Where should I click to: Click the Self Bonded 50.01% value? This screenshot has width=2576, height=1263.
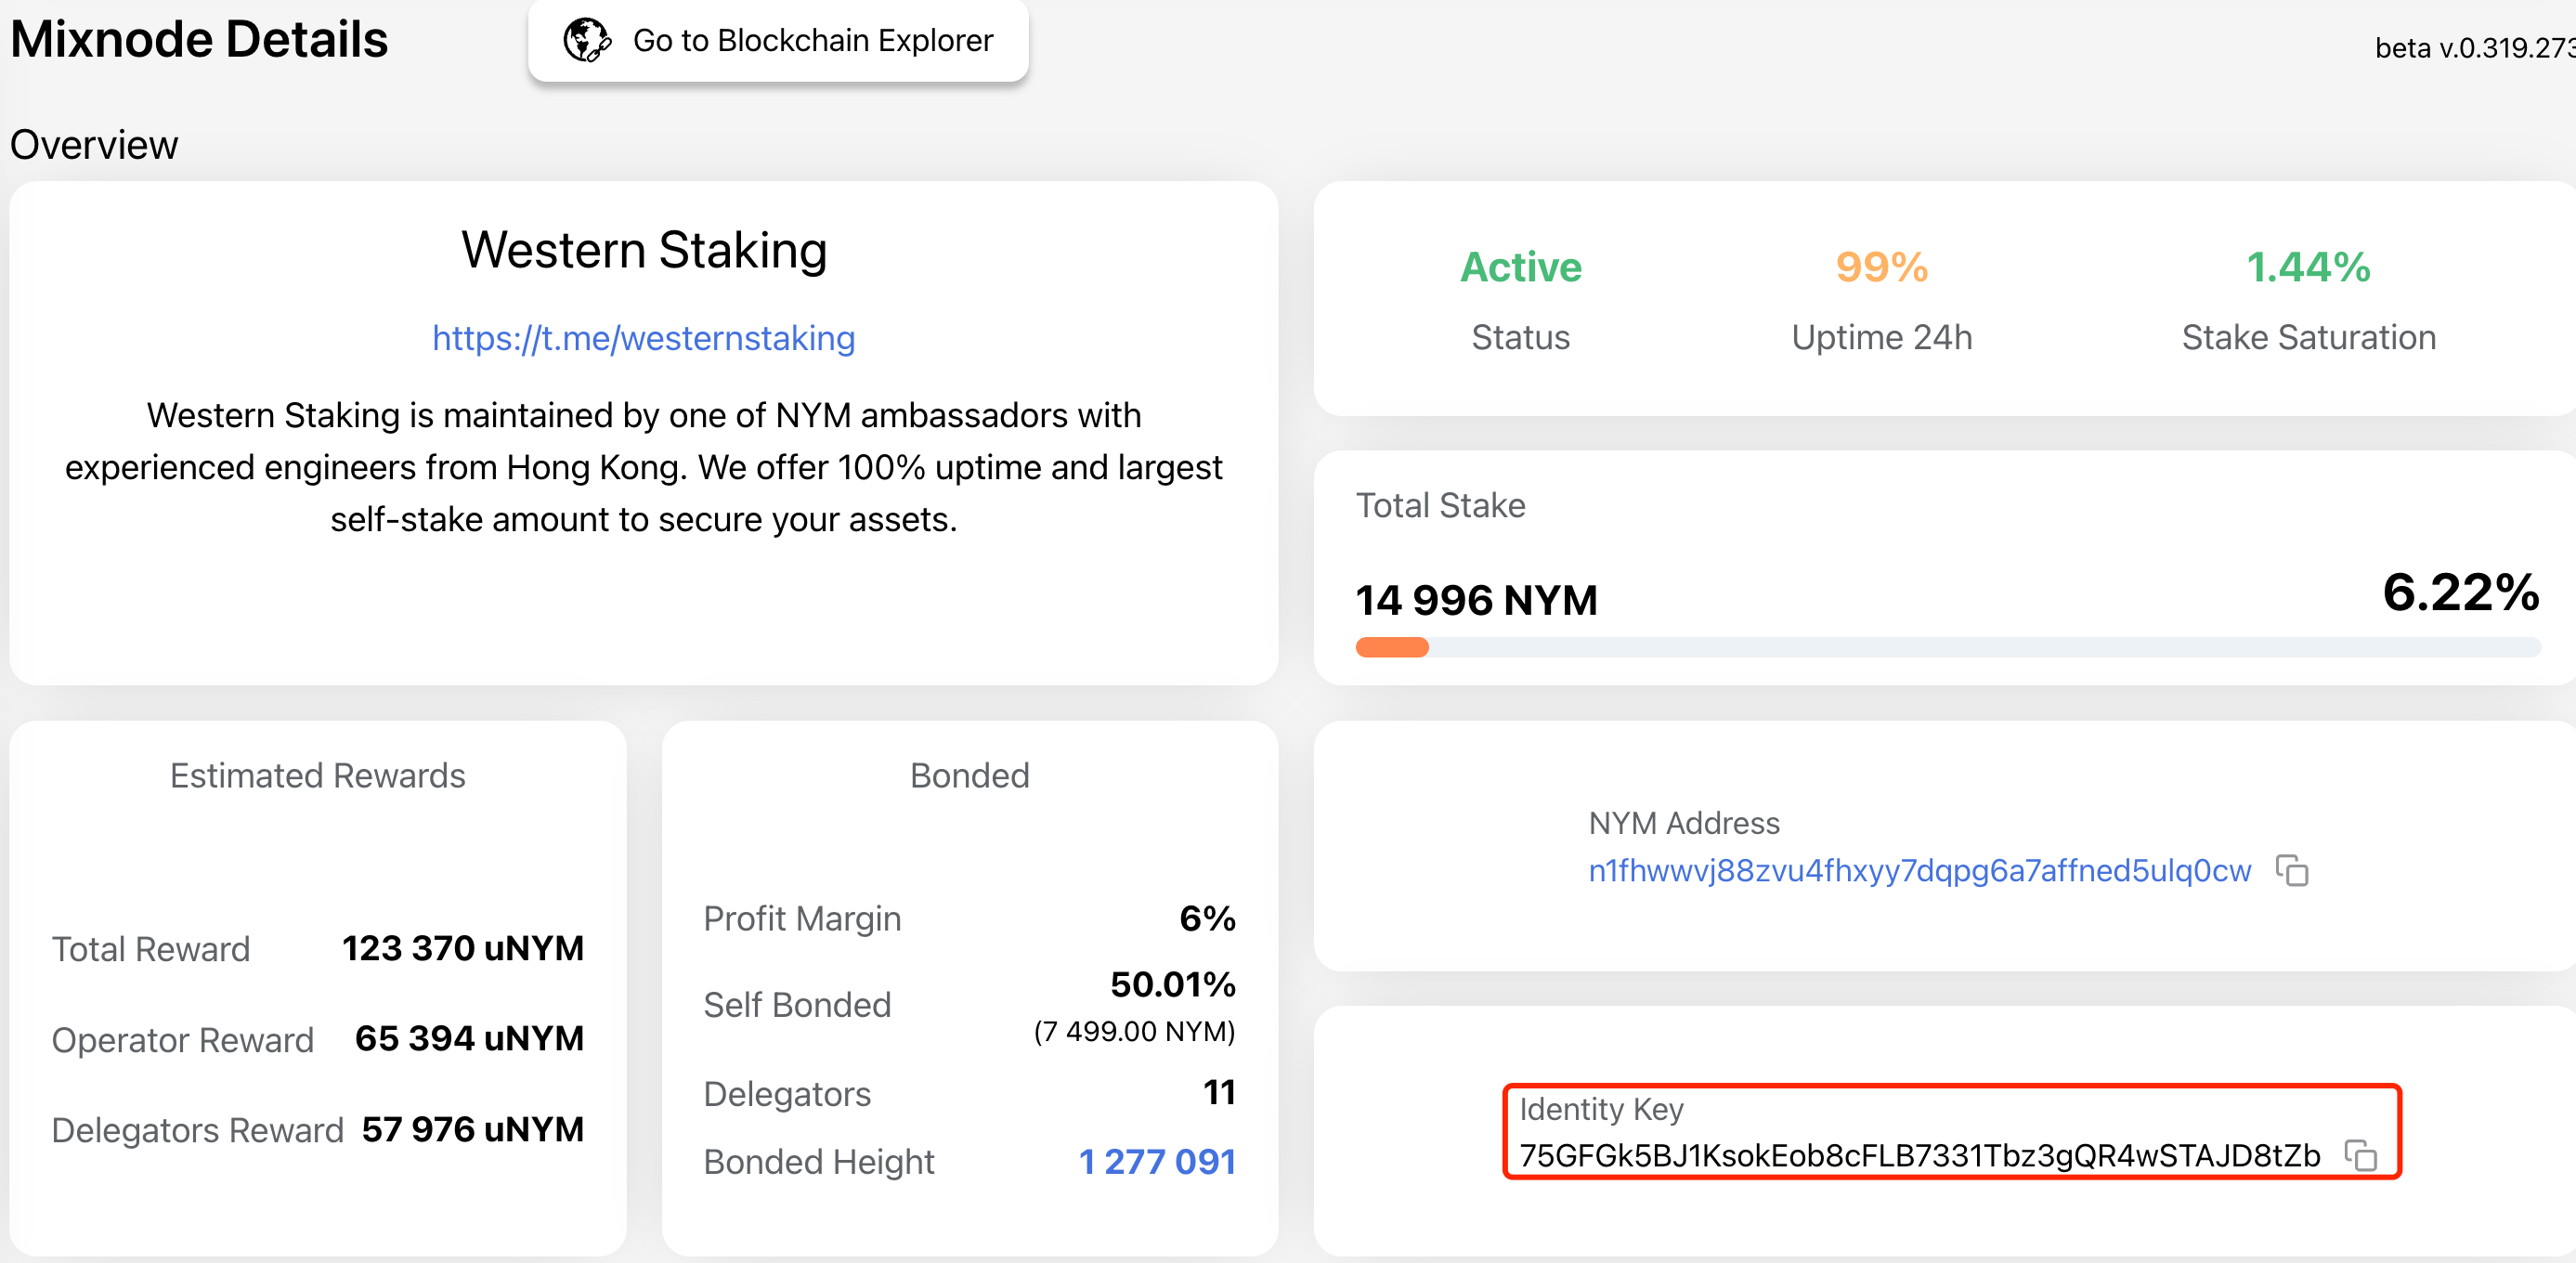(x=1172, y=985)
